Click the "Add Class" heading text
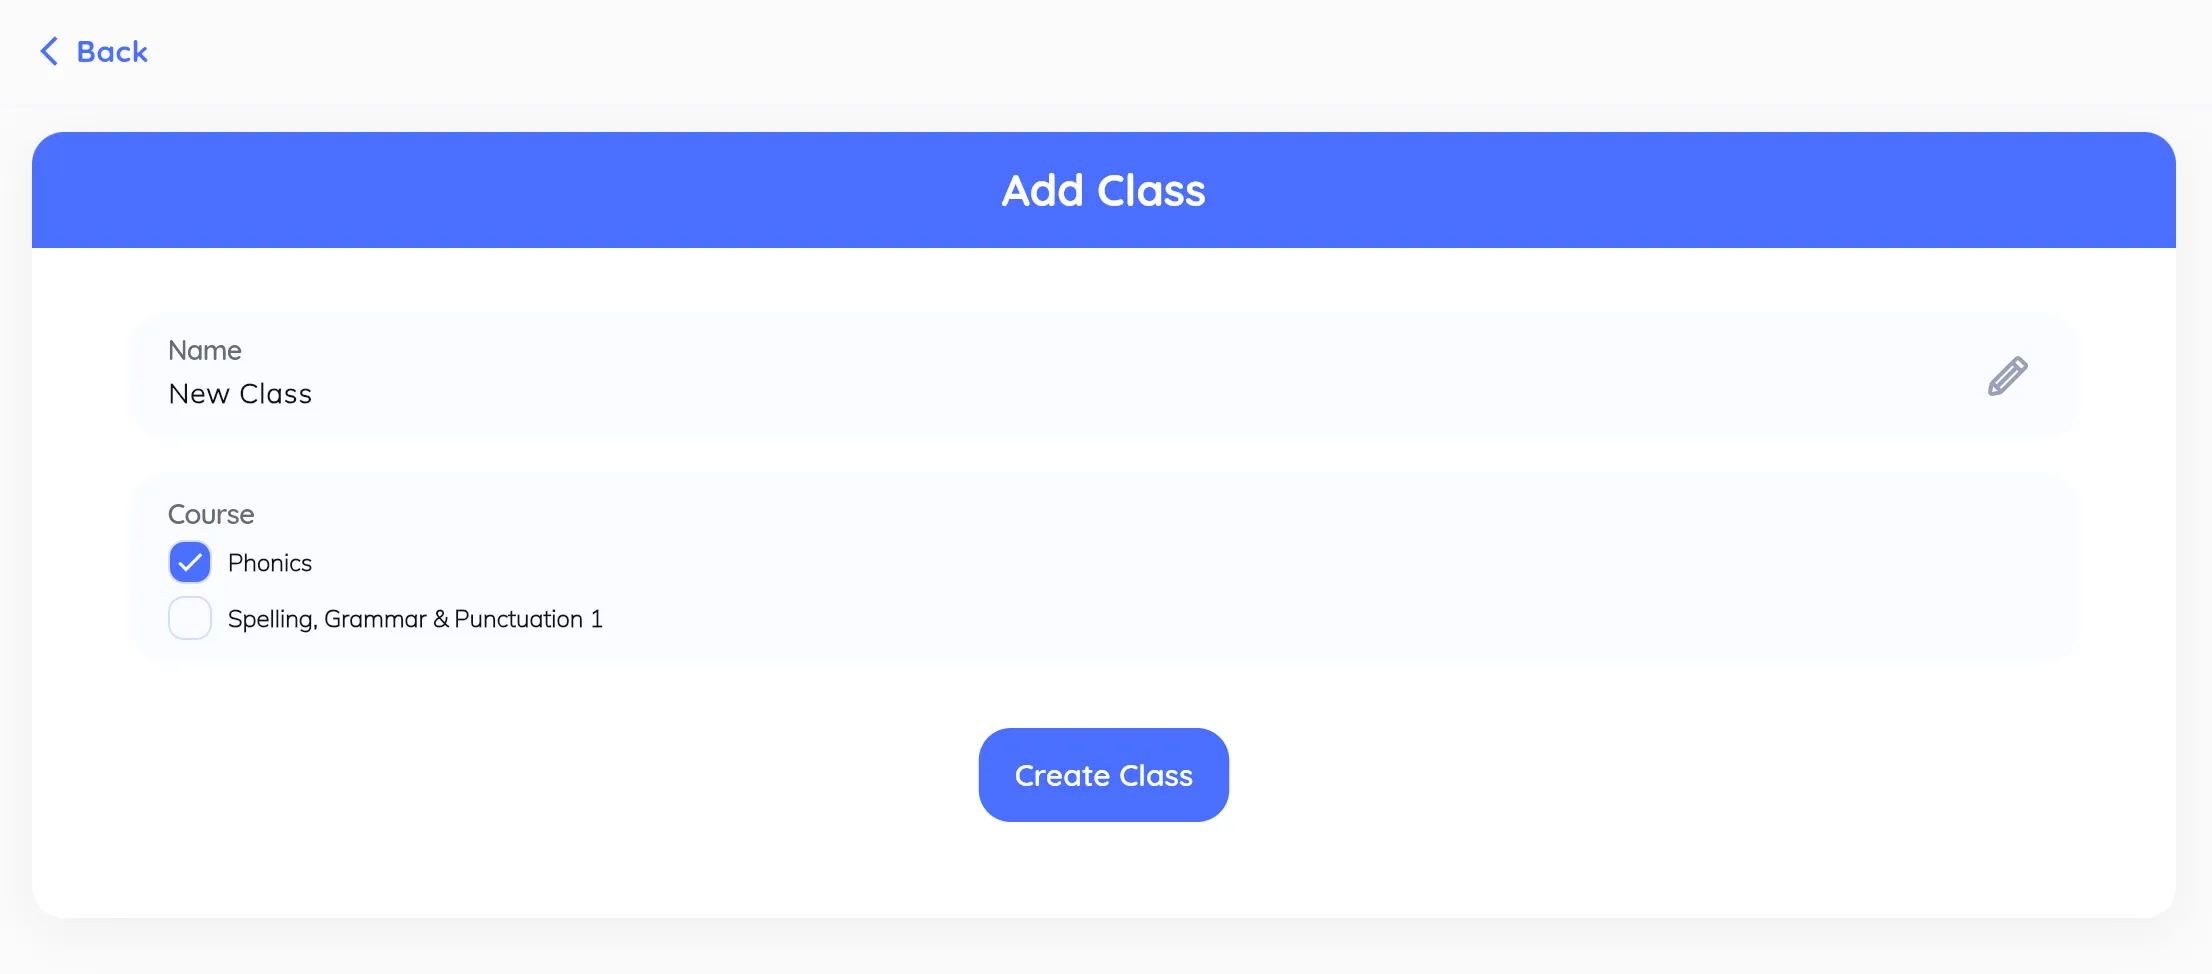This screenshot has height=974, width=2212. [1103, 190]
